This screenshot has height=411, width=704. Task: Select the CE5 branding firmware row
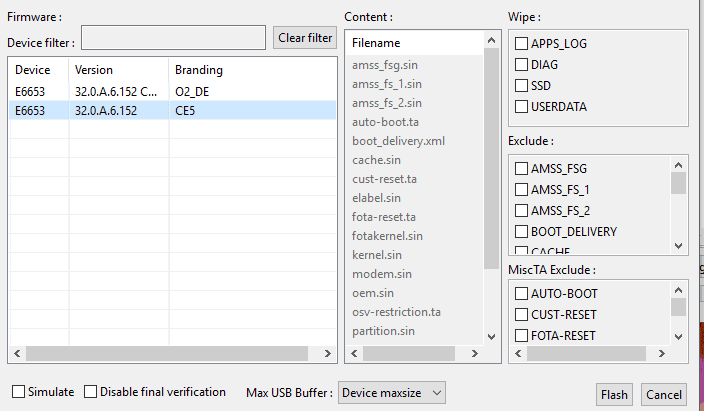[172, 110]
